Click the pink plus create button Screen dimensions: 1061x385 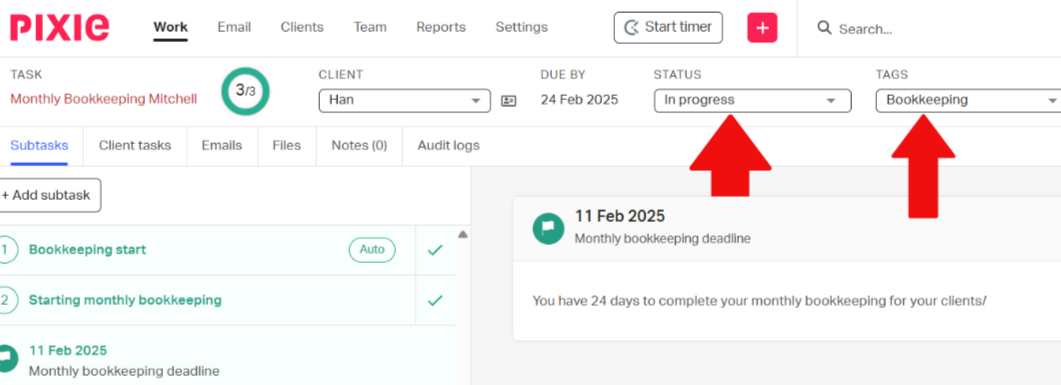pos(762,28)
